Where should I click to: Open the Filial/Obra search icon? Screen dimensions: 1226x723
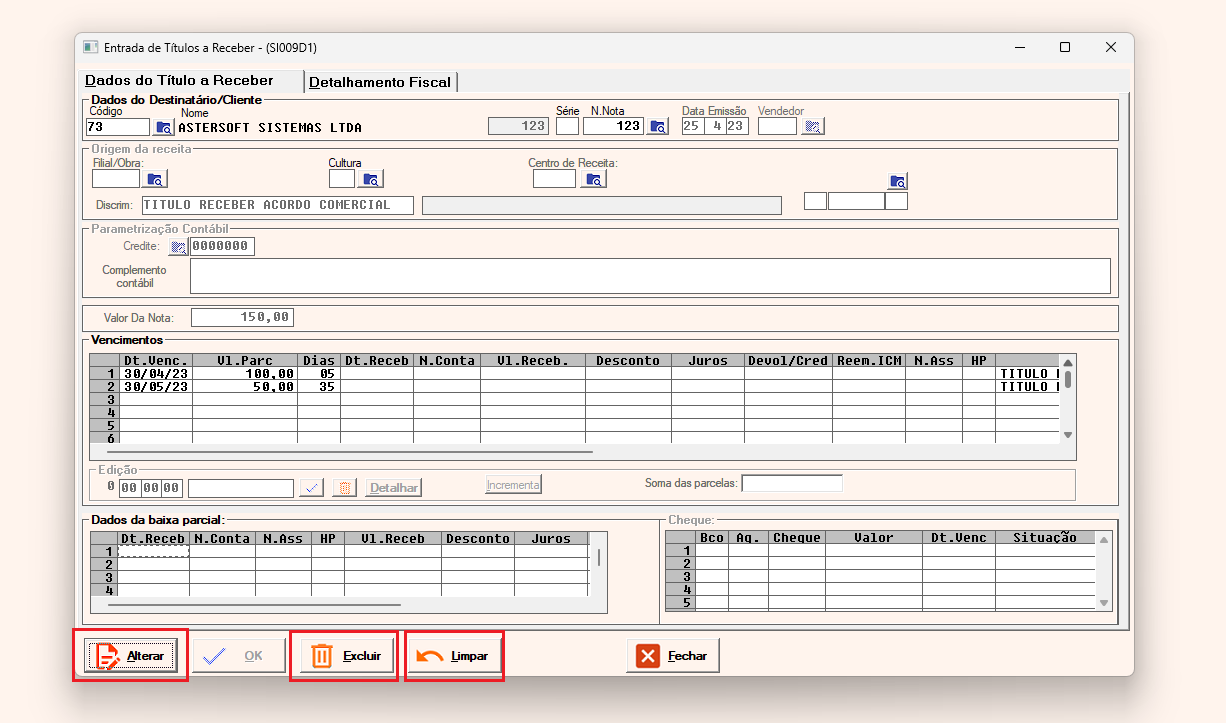pyautogui.click(x=155, y=180)
